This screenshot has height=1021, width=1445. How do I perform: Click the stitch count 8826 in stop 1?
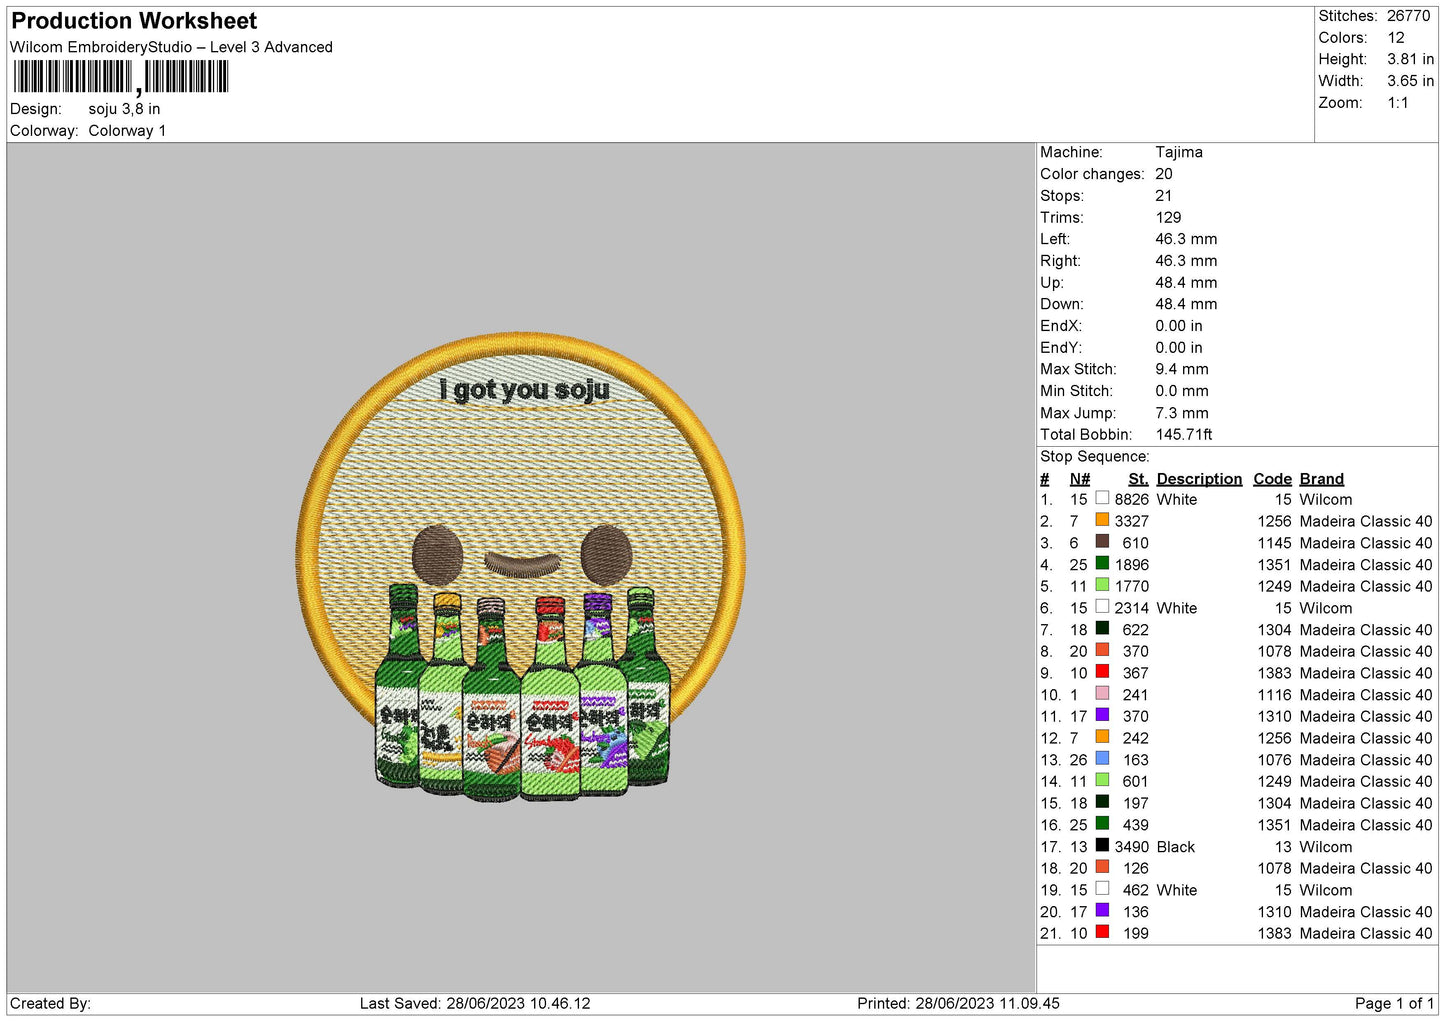(1132, 499)
